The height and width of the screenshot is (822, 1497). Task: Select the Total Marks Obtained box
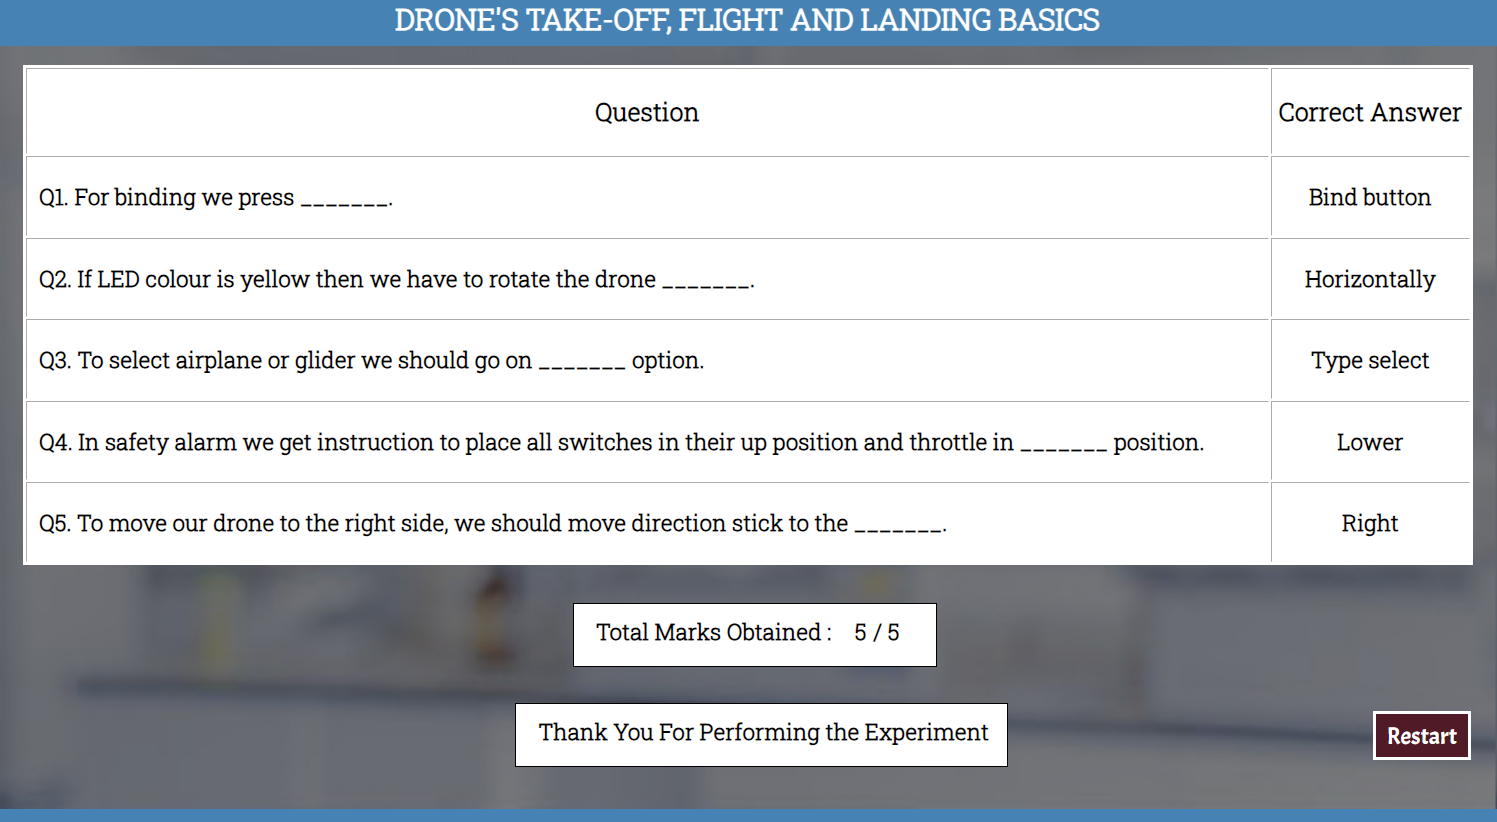click(x=755, y=634)
